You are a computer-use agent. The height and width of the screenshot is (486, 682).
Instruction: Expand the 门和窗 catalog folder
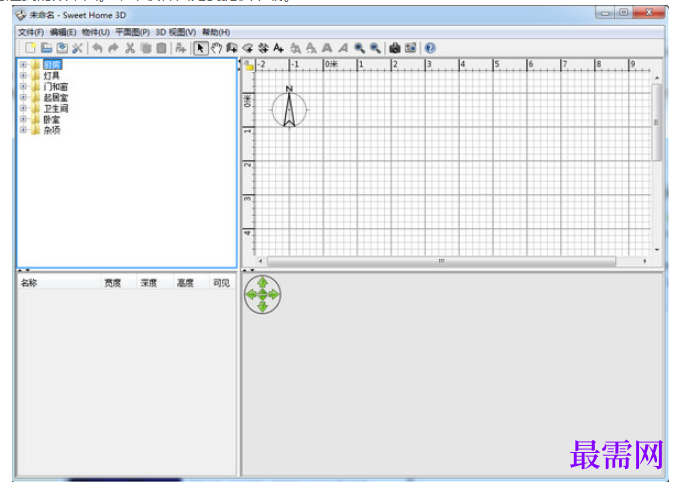[23, 86]
